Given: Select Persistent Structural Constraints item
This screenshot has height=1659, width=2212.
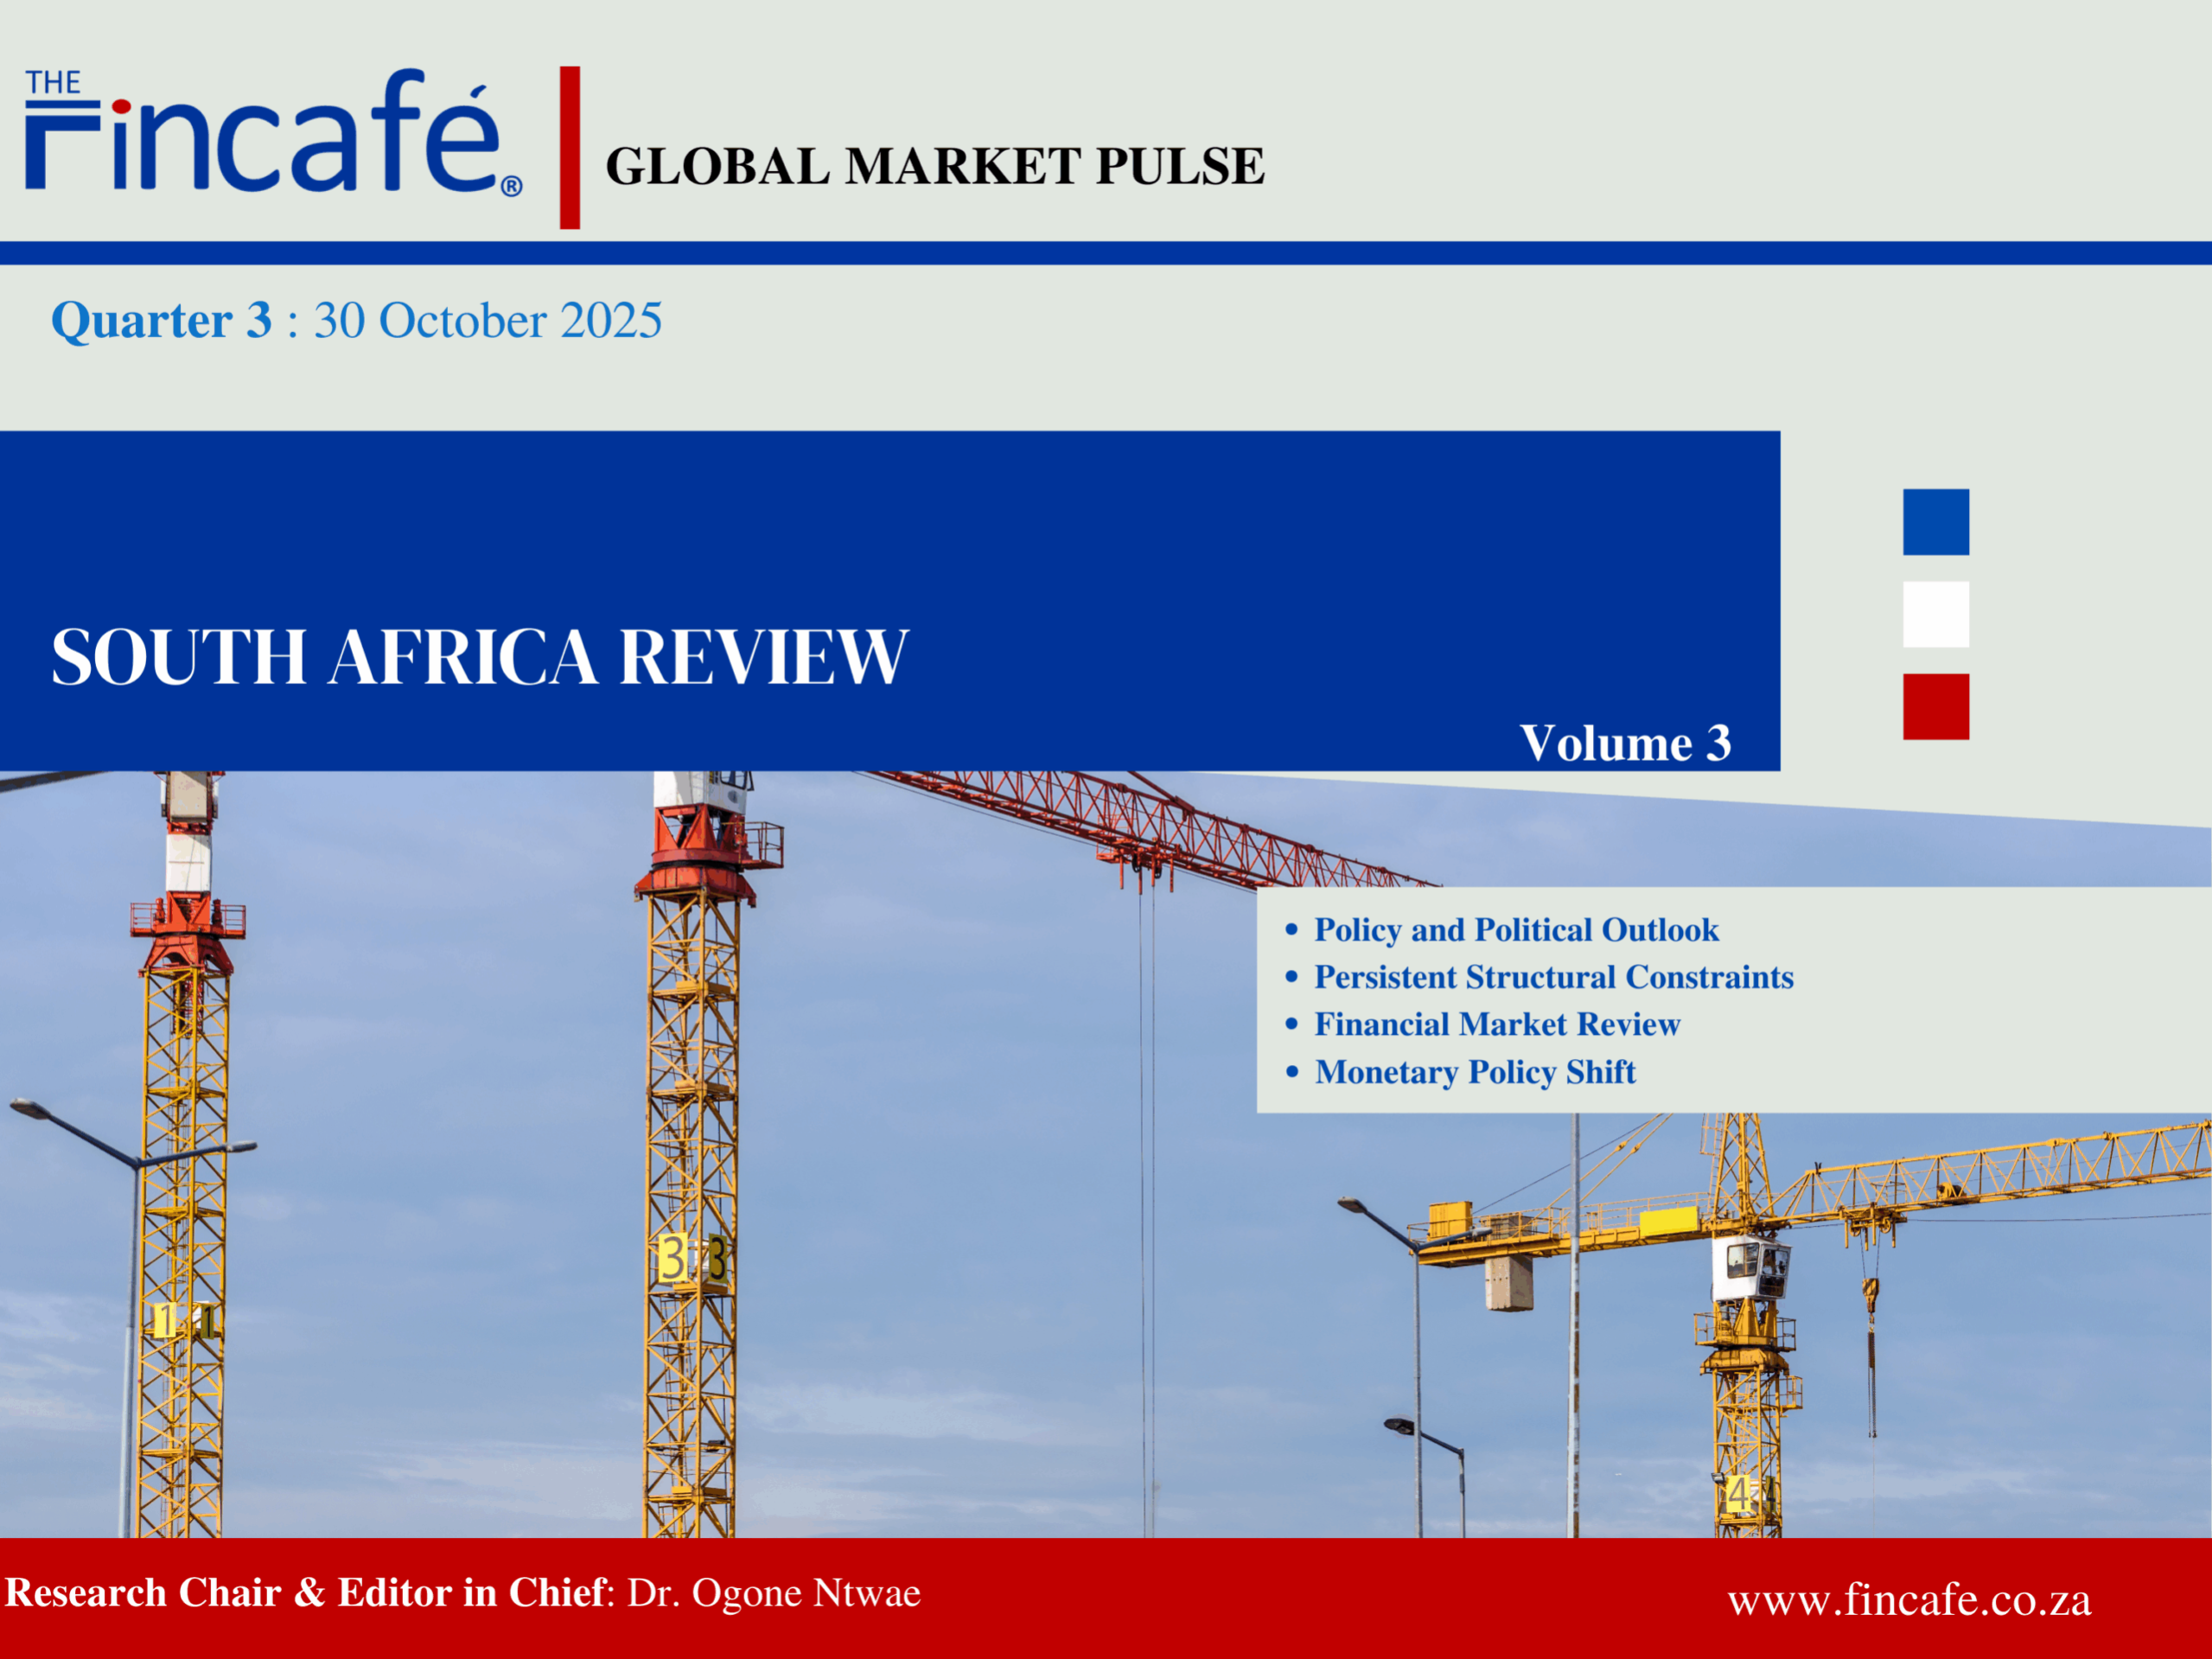Looking at the screenshot, I should tap(1552, 977).
